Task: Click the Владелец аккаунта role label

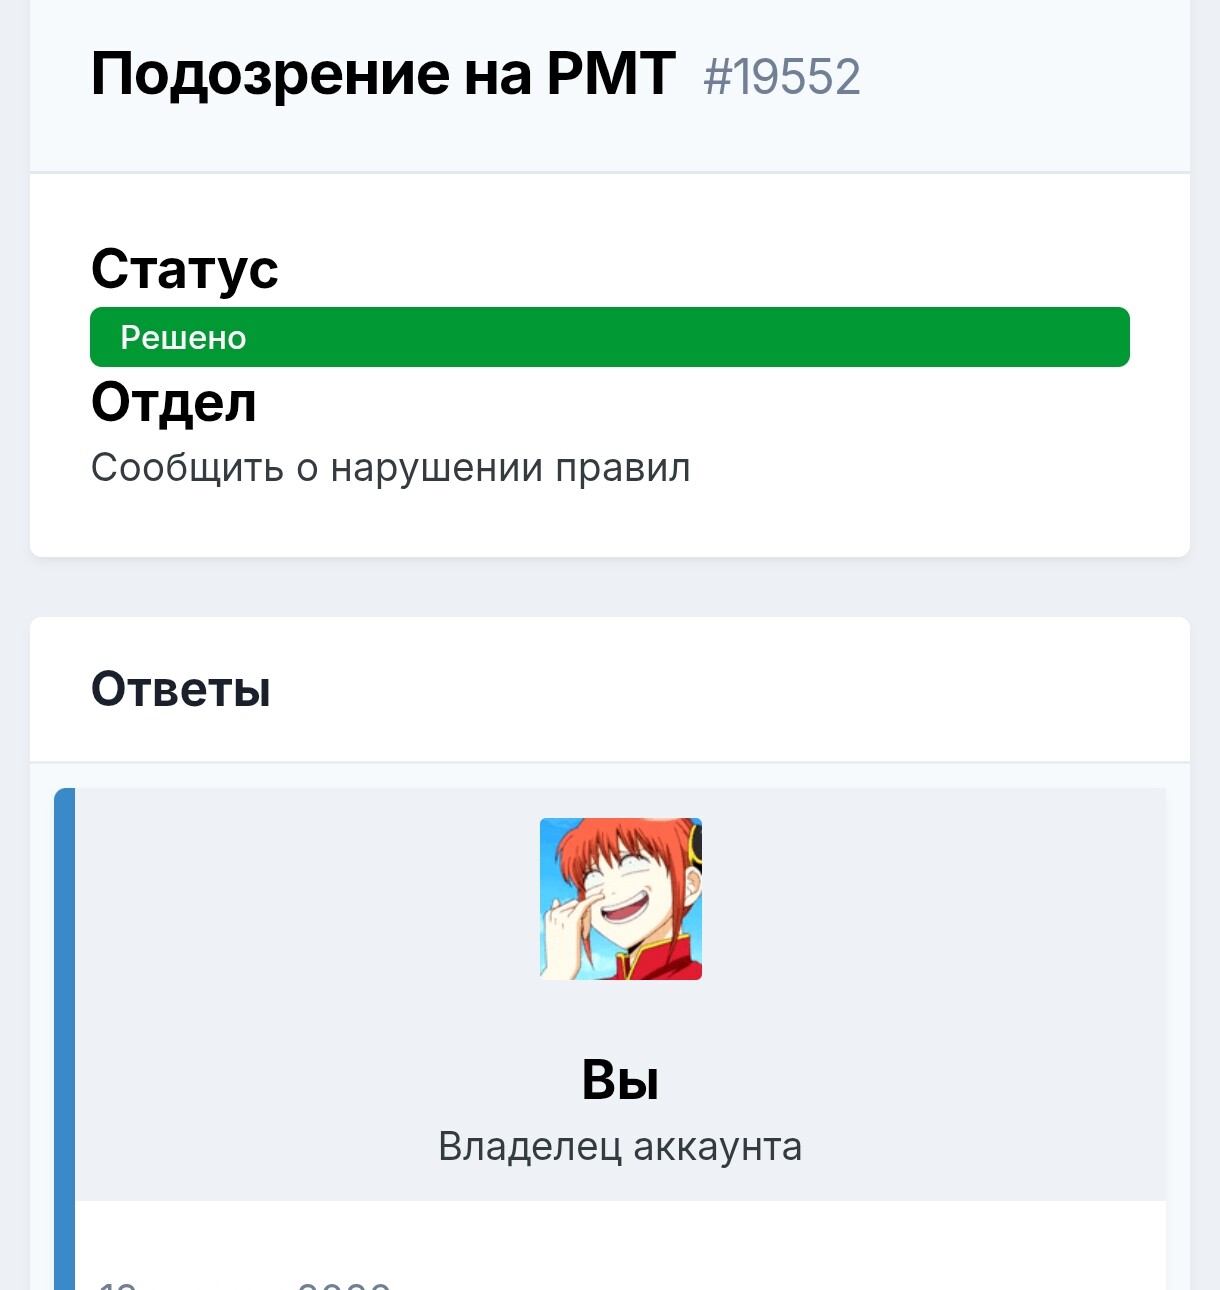Action: (620, 1146)
